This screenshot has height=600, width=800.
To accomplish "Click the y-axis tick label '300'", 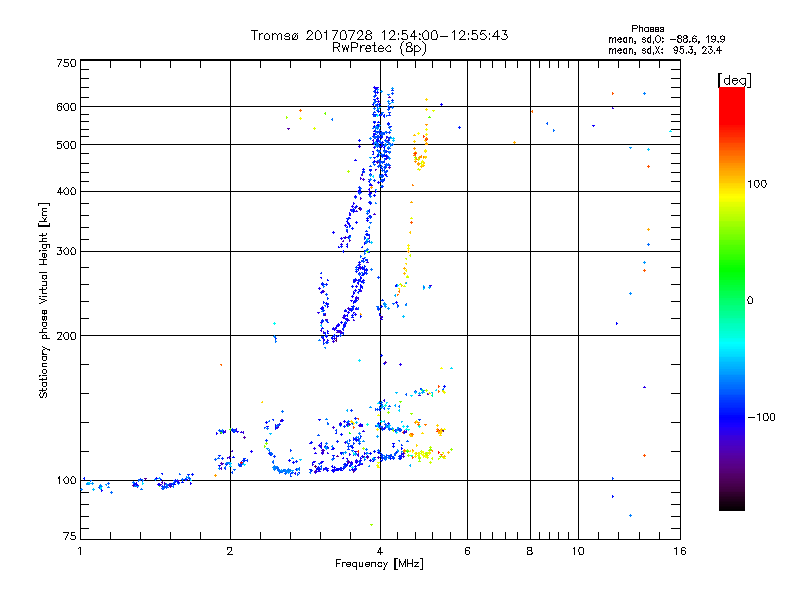I will [66, 252].
